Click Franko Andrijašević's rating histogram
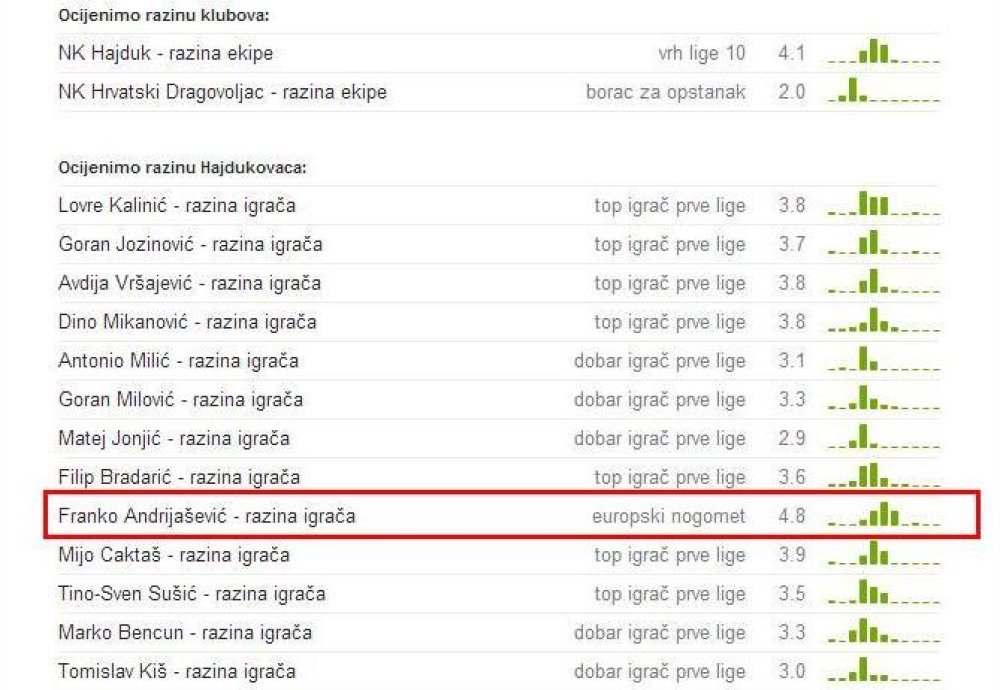This screenshot has width=1000, height=690. [883, 517]
